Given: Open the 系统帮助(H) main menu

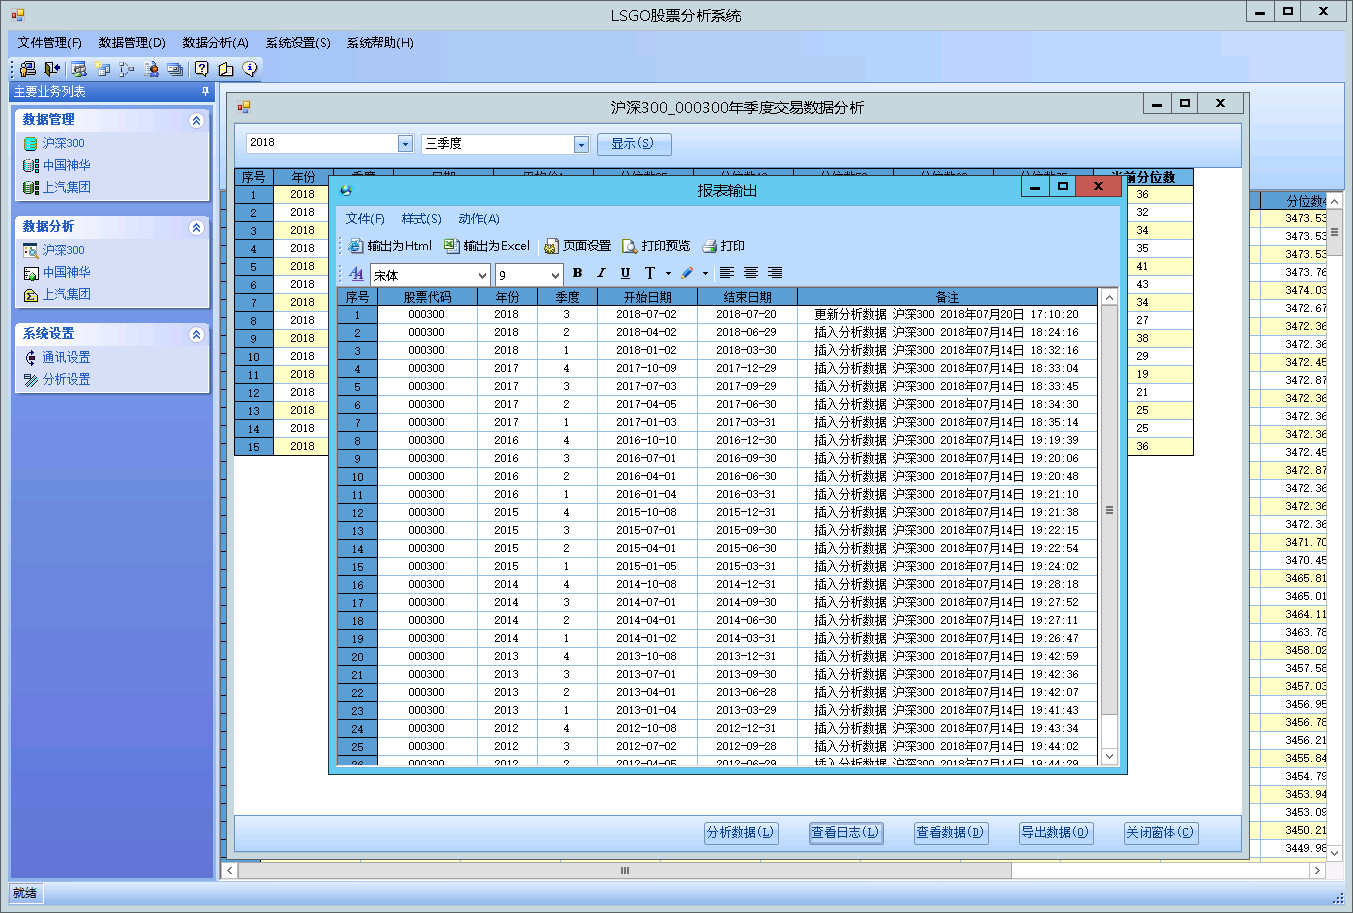Looking at the screenshot, I should [x=380, y=43].
